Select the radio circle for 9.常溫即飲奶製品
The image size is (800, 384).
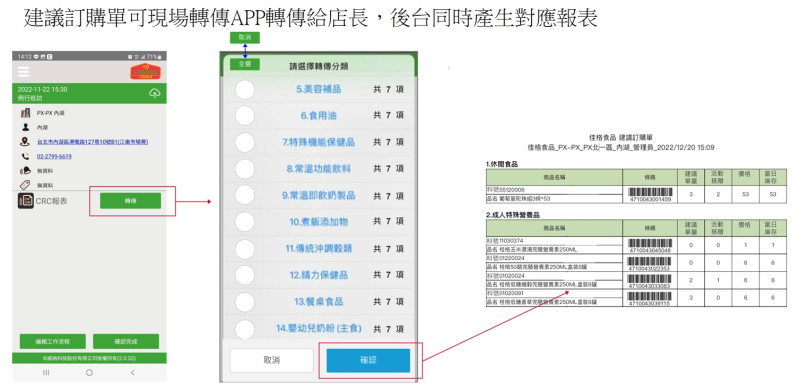(245, 195)
